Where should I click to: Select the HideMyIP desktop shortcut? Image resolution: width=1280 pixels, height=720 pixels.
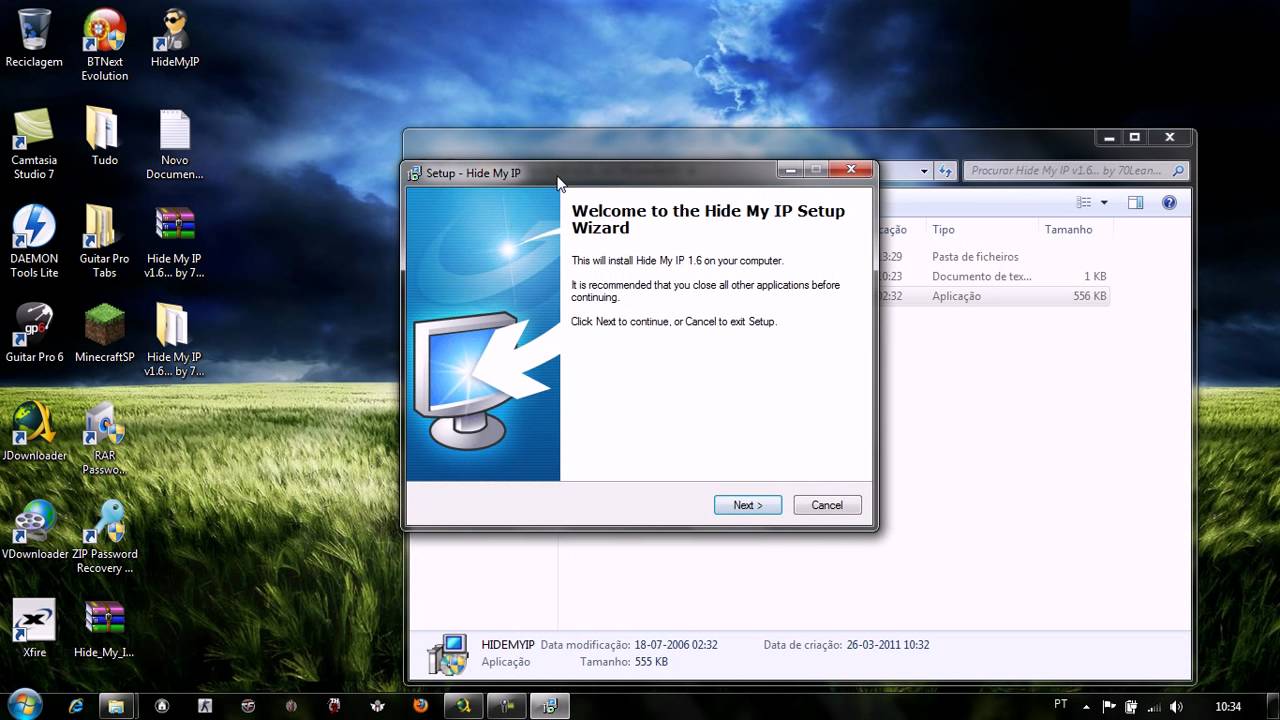click(x=175, y=39)
